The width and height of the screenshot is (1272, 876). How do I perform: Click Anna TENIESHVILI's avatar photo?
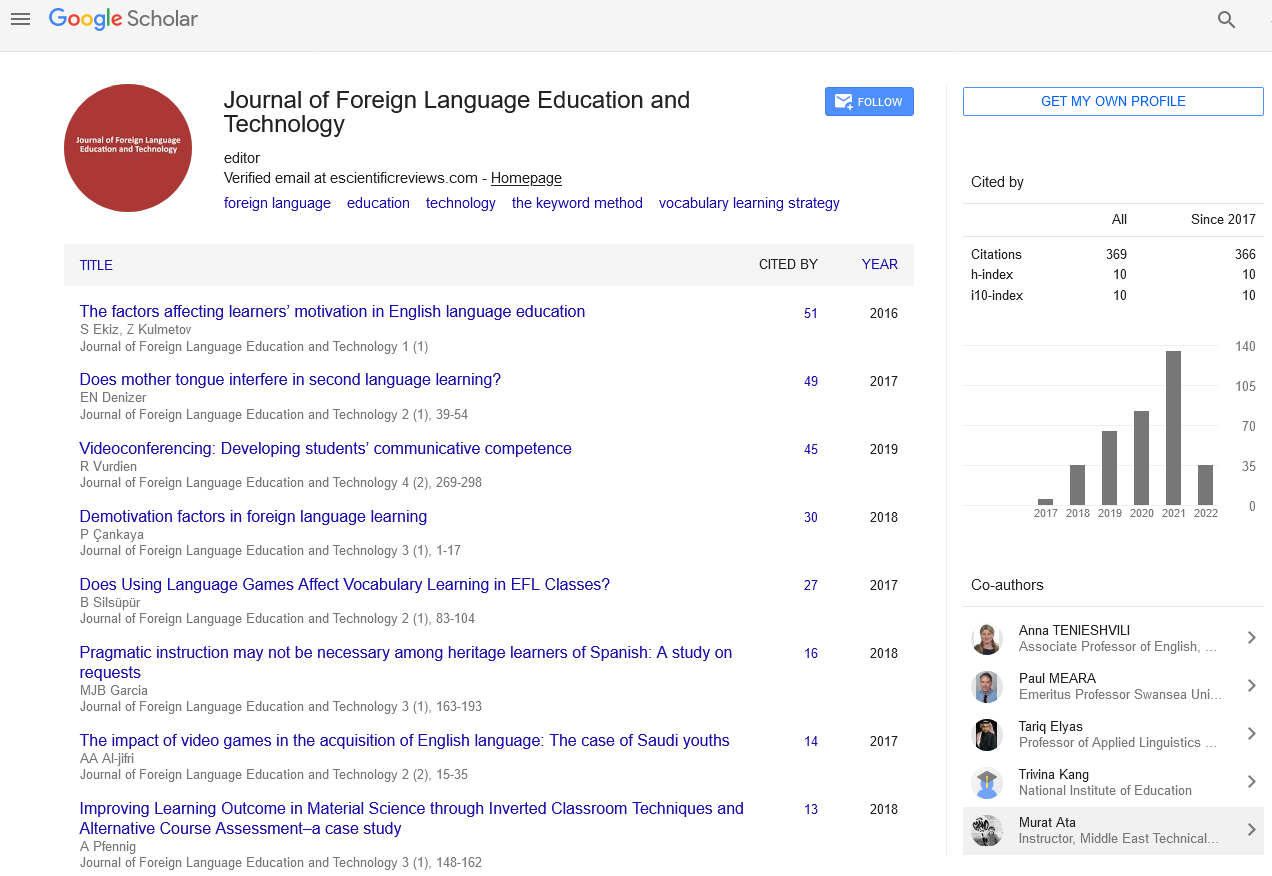[x=987, y=639]
